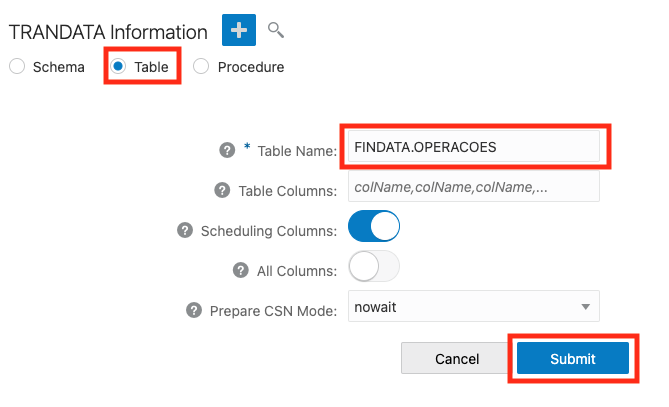Open help icon beside Table Name
This screenshot has height=407, width=669.
coord(227,150)
